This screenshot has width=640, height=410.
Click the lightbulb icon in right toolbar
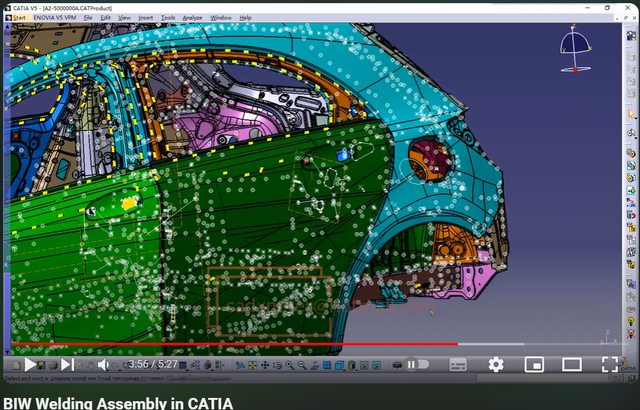[631, 321]
